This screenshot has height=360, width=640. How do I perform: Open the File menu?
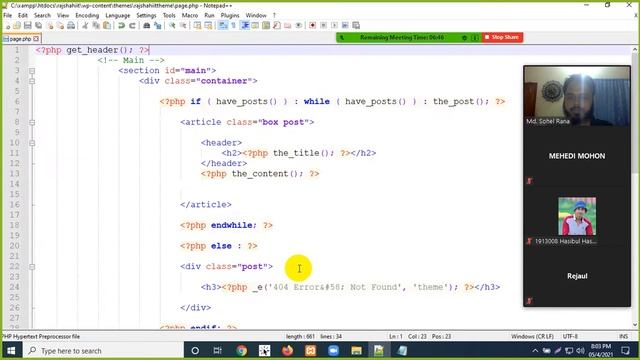point(8,16)
